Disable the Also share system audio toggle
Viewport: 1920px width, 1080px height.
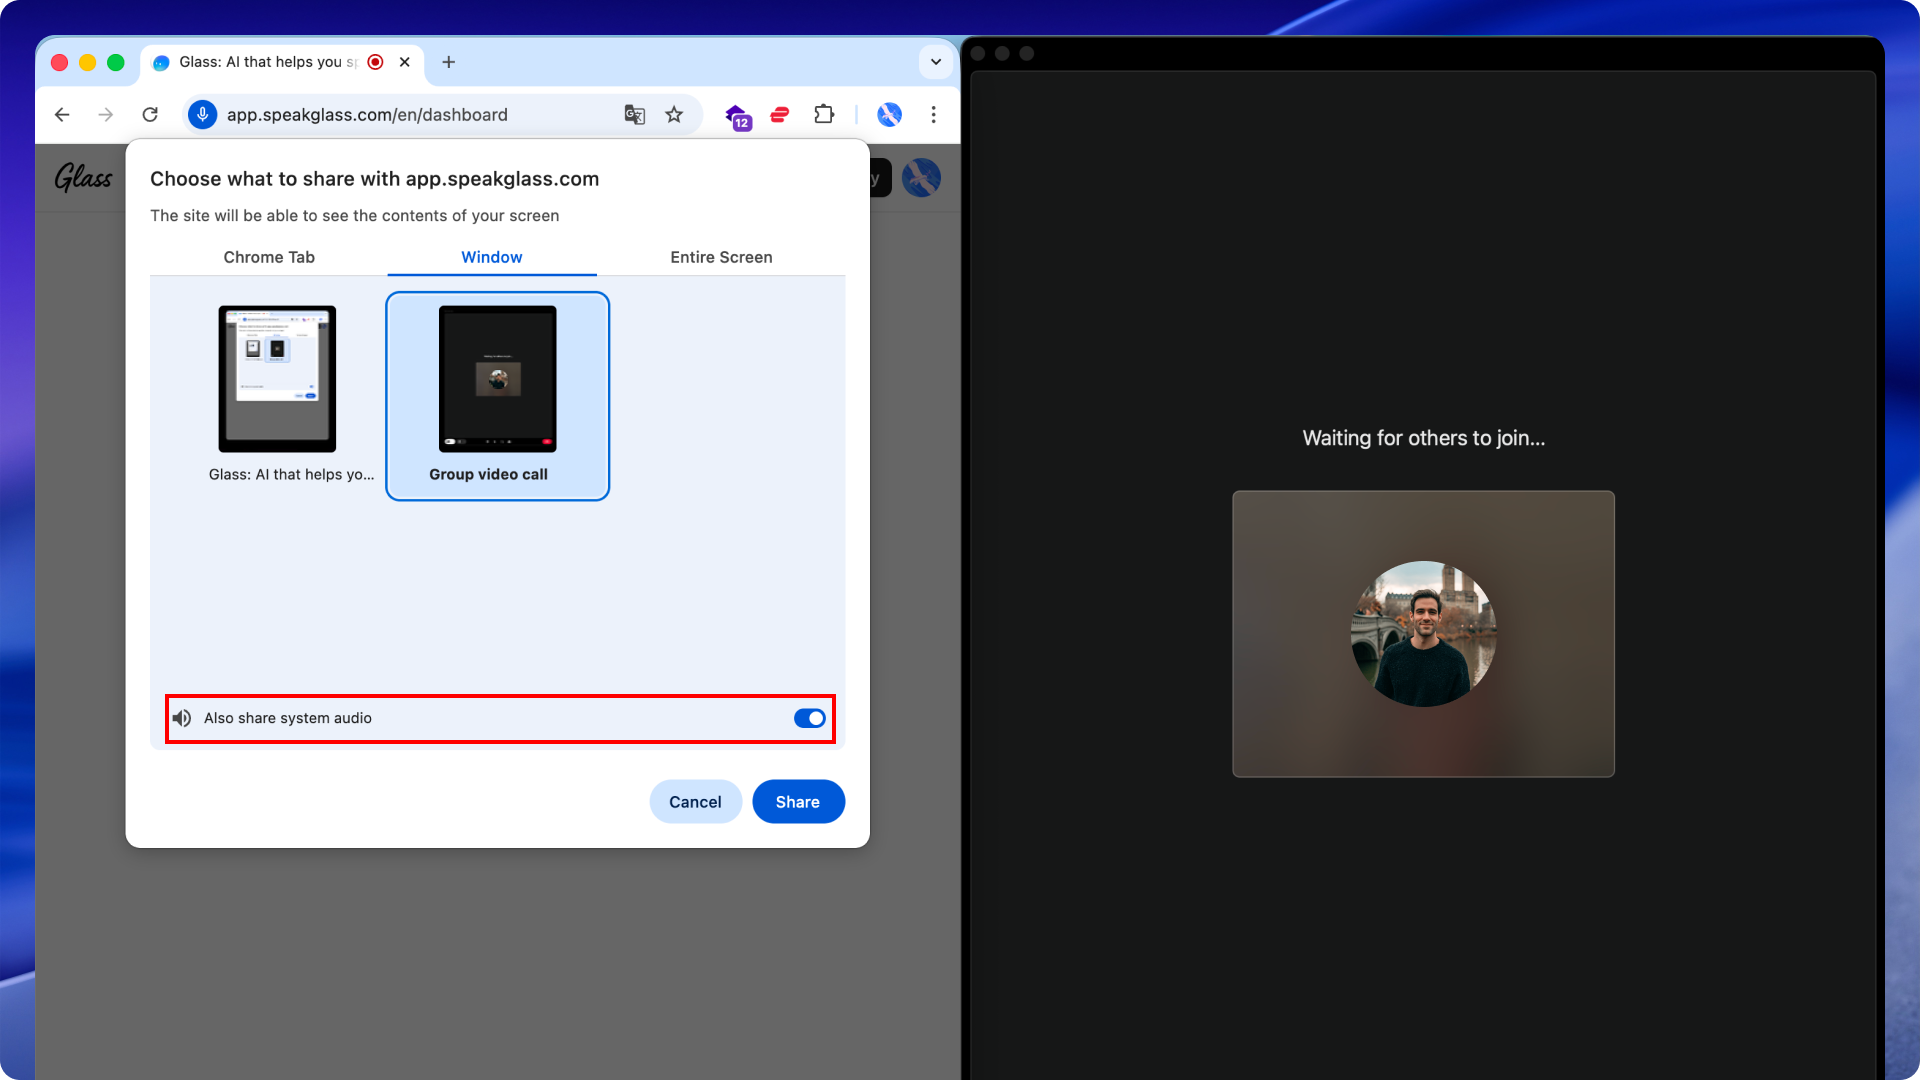click(809, 718)
